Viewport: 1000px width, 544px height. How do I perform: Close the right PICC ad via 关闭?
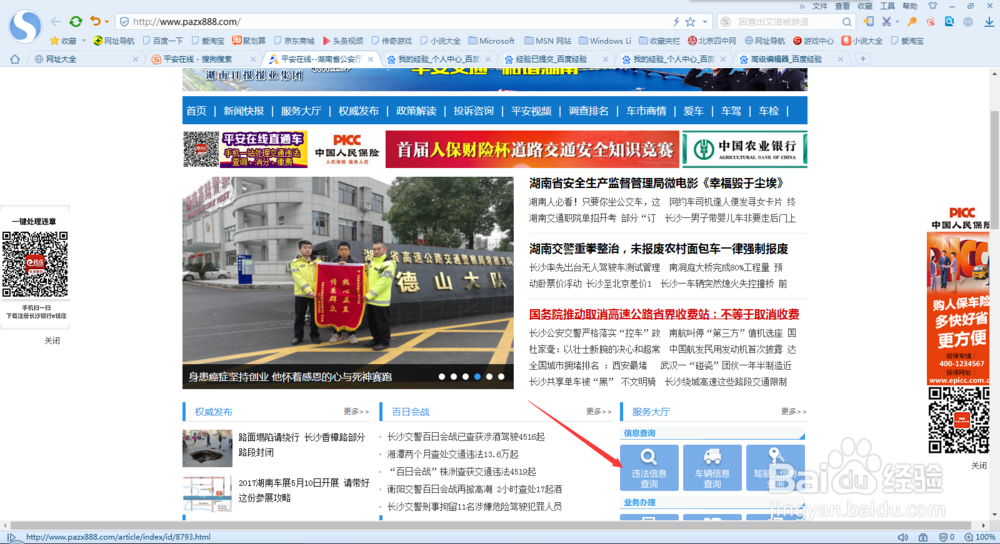(x=979, y=466)
